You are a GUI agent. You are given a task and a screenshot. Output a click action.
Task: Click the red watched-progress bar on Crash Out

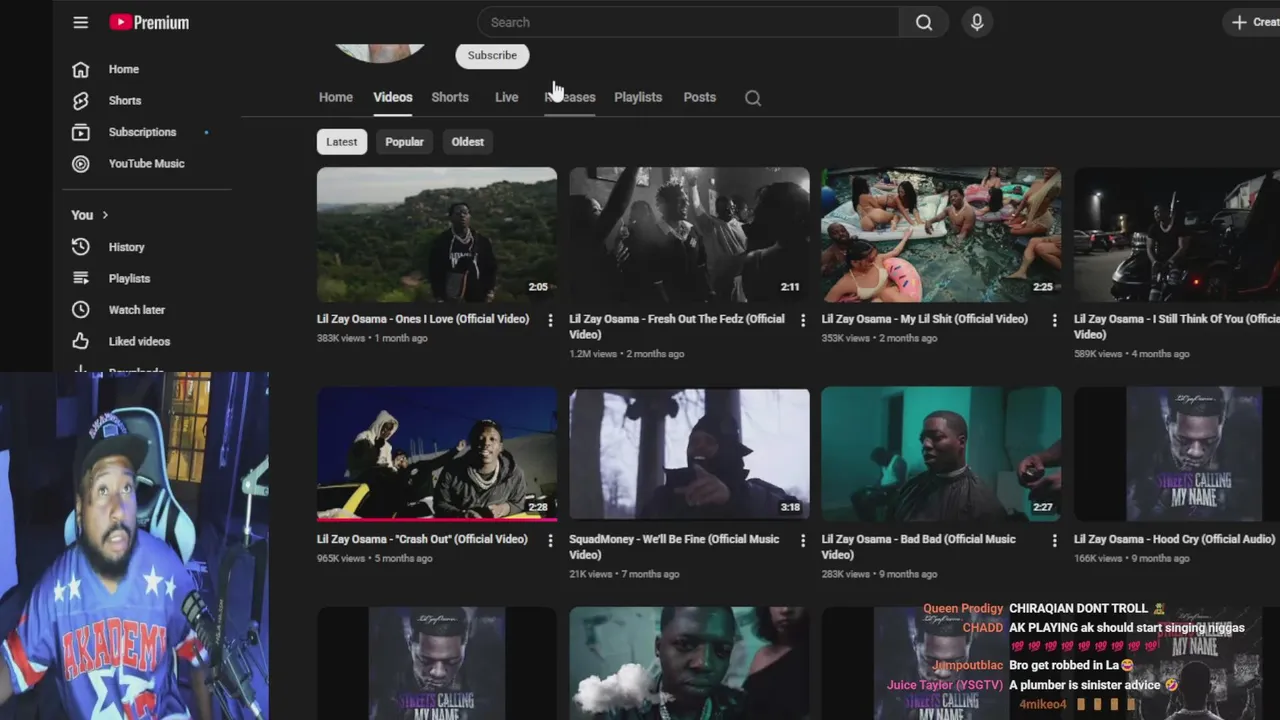[437, 519]
